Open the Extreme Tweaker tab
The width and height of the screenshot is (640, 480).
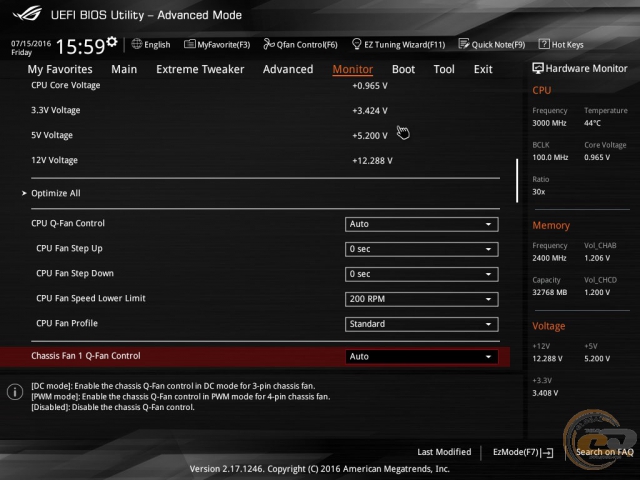[200, 69]
